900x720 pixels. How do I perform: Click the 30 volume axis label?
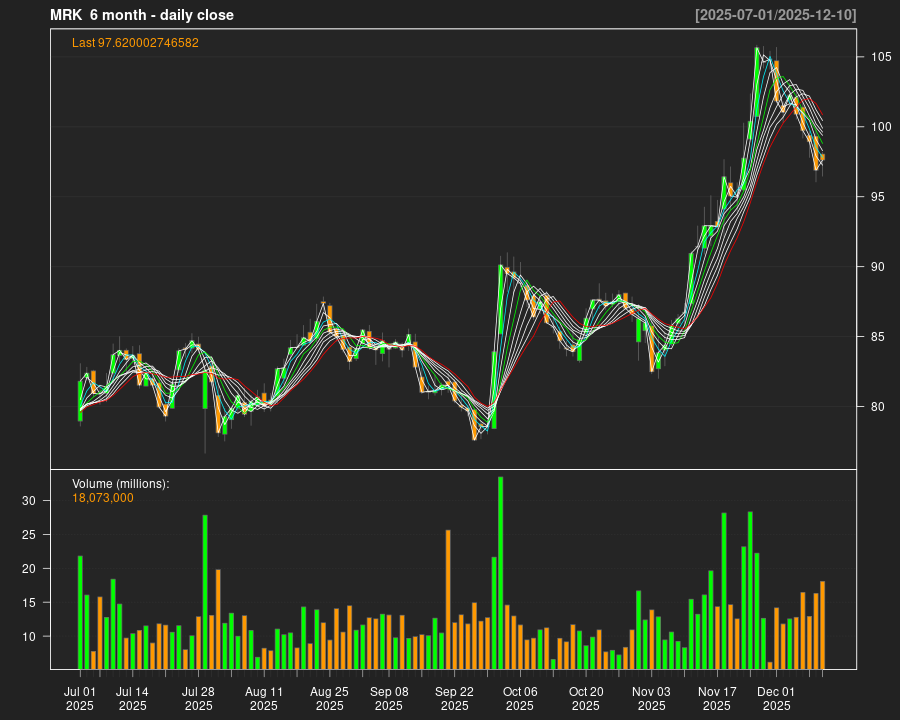[x=29, y=501]
